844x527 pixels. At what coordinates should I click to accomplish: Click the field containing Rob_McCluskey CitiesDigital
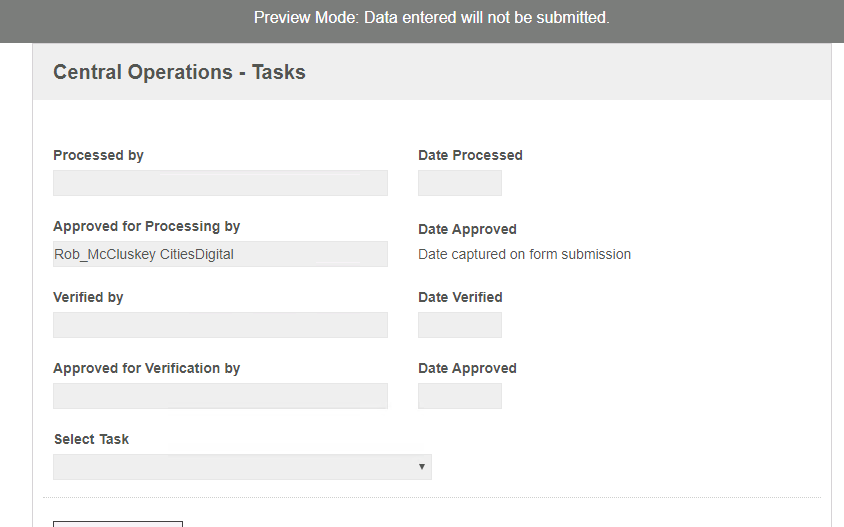tap(220, 254)
